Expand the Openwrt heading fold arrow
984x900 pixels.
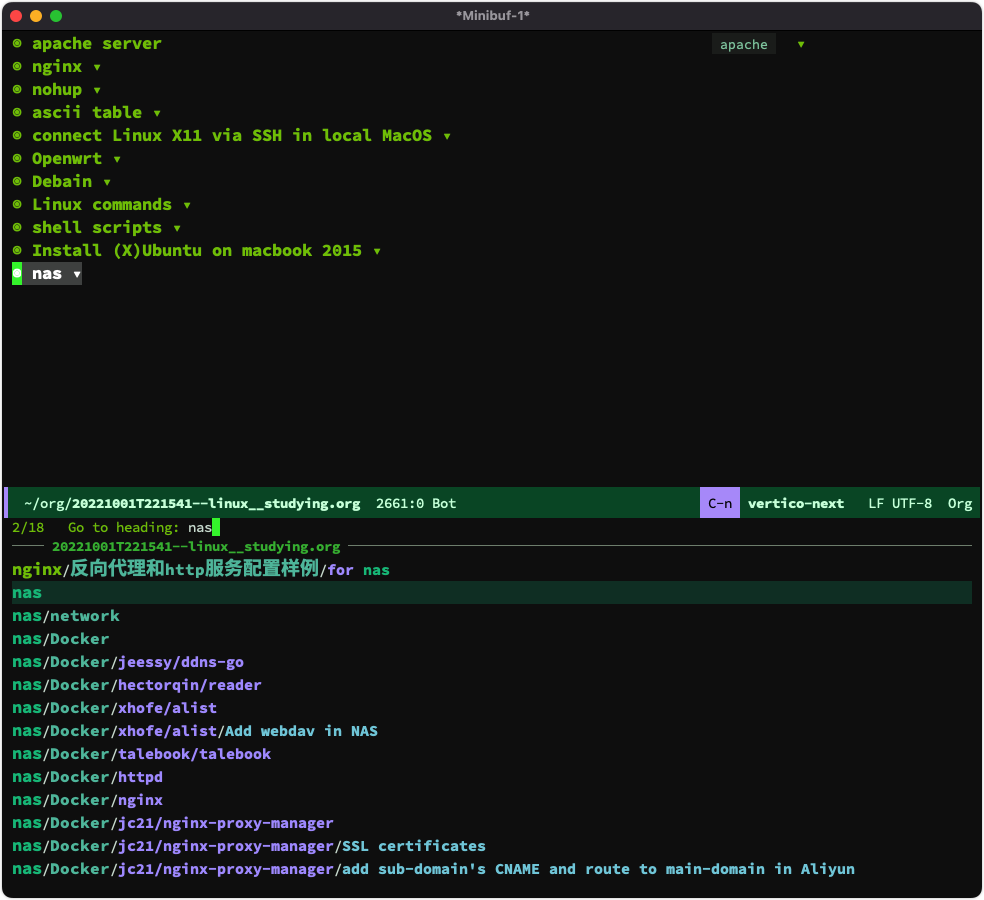117,159
